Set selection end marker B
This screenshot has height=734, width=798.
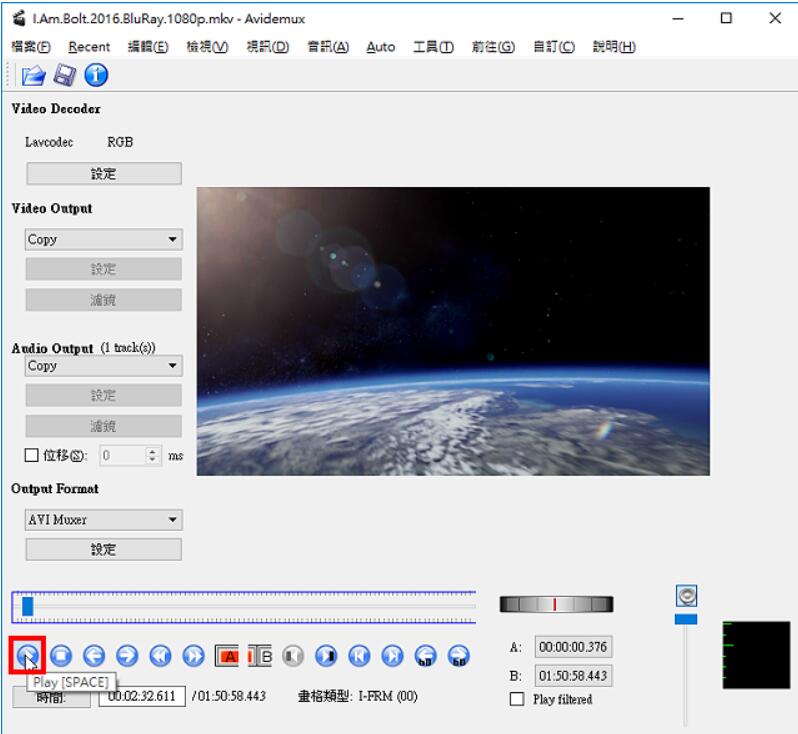click(260, 656)
